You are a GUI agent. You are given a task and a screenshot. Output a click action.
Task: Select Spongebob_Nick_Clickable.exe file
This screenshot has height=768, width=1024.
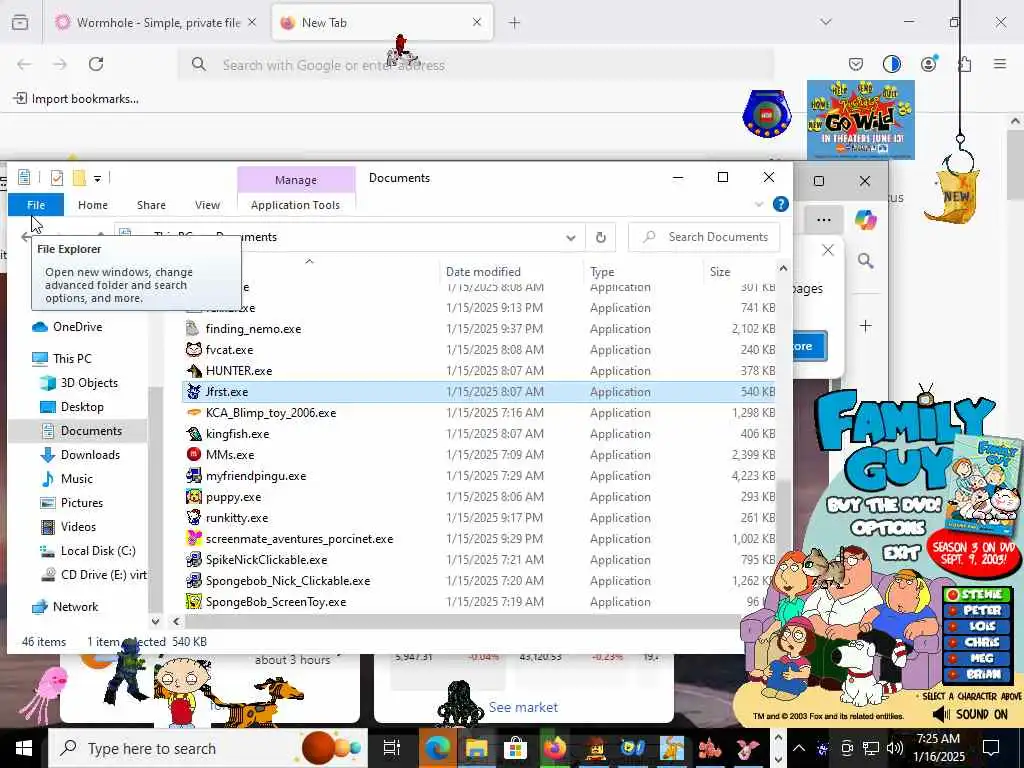pos(288,581)
